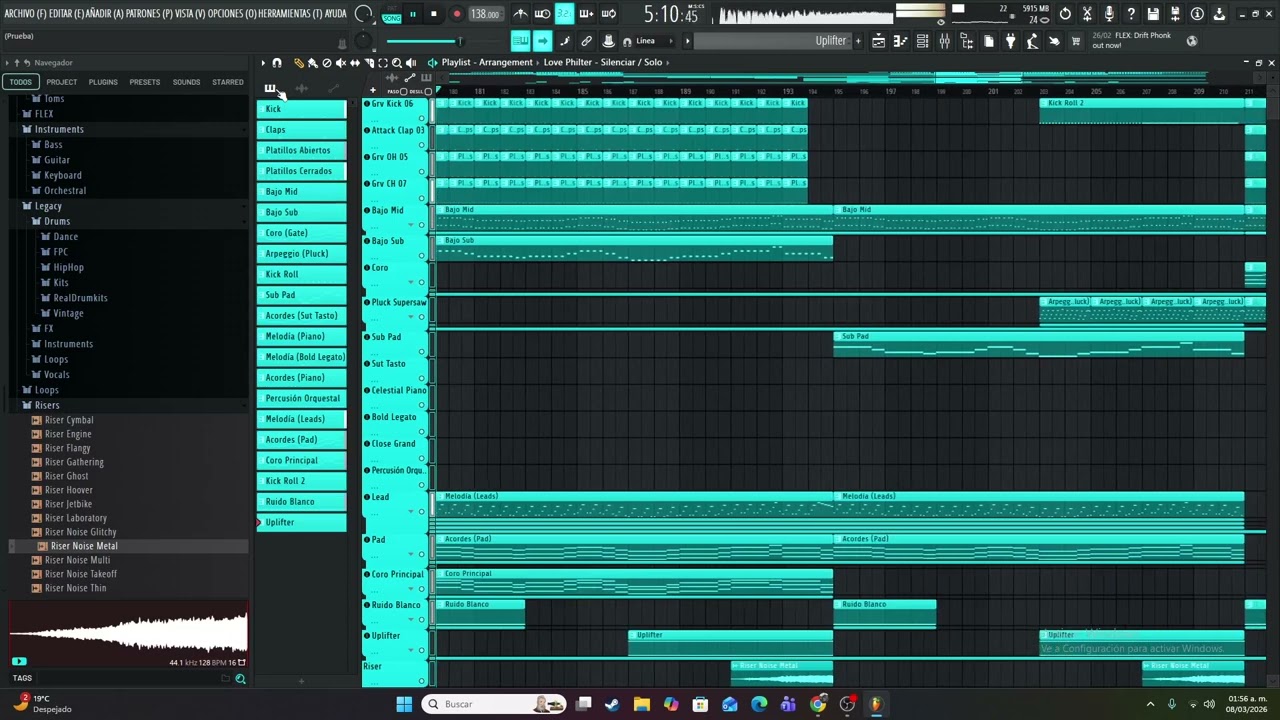Open the Uplifter pattern selector dropdown
The height and width of the screenshot is (720, 1280).
click(x=775, y=41)
